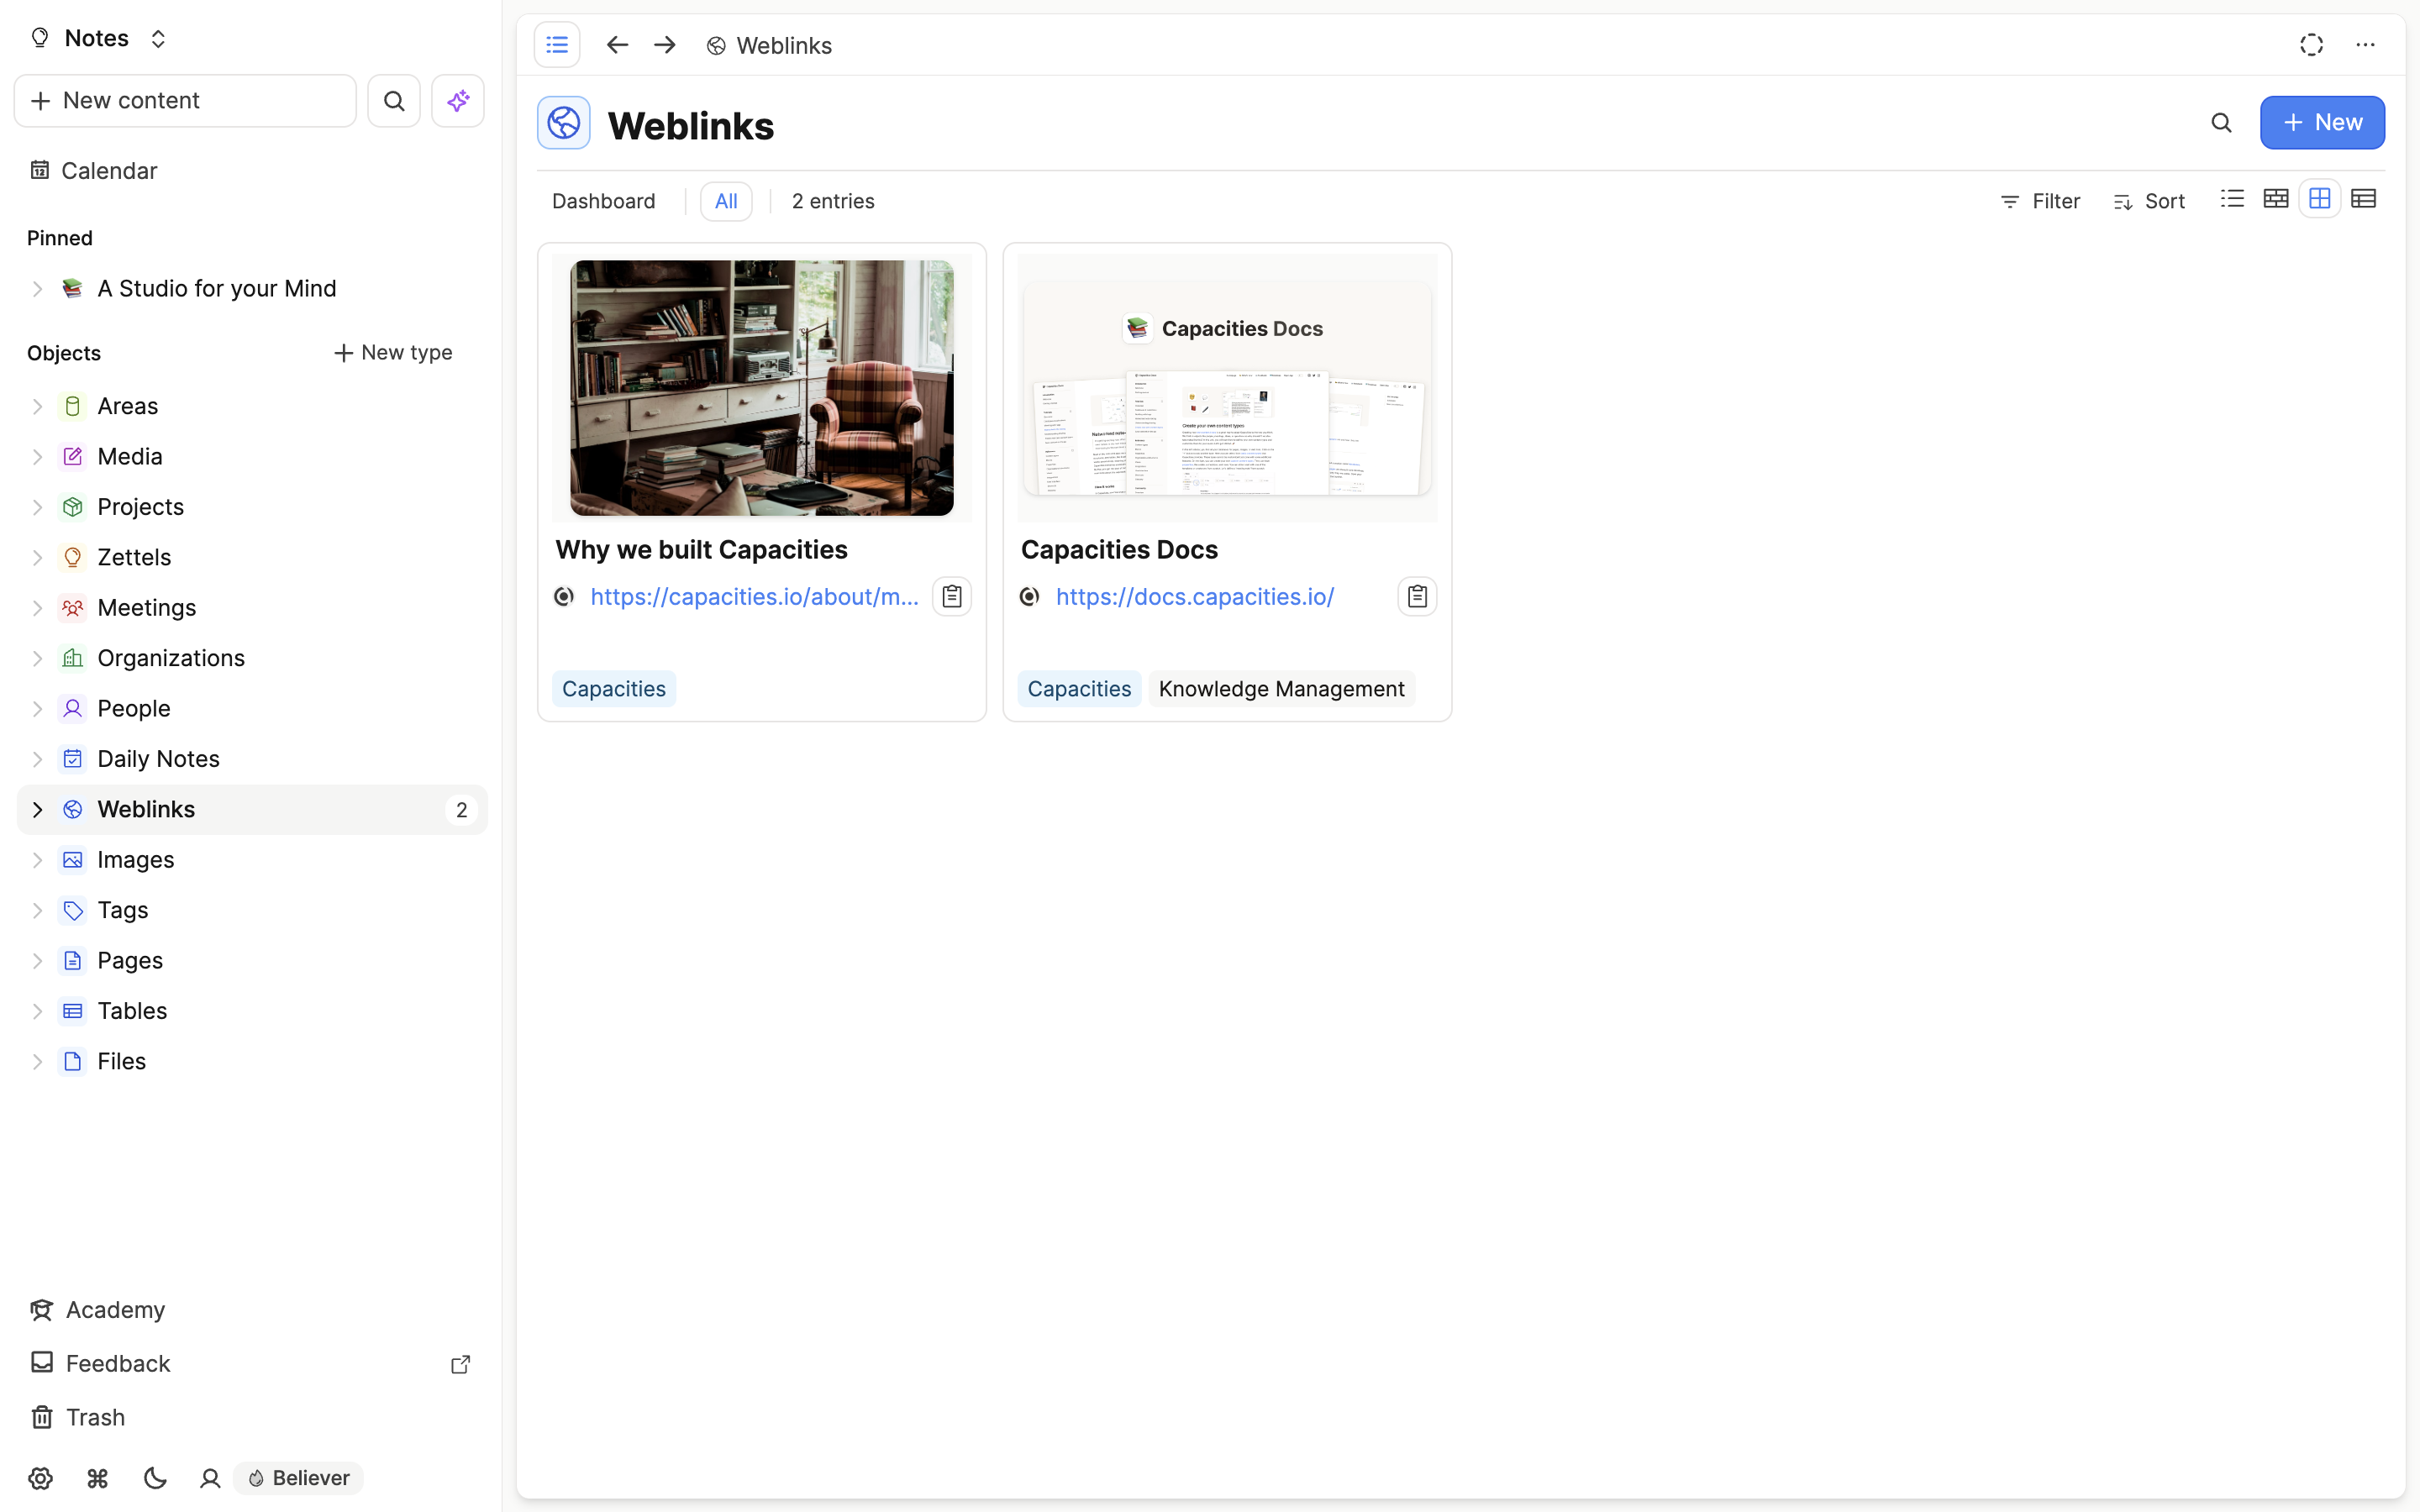The image size is (2420, 1512).
Task: Open keyboard shortcuts command icon
Action: pos(97,1478)
